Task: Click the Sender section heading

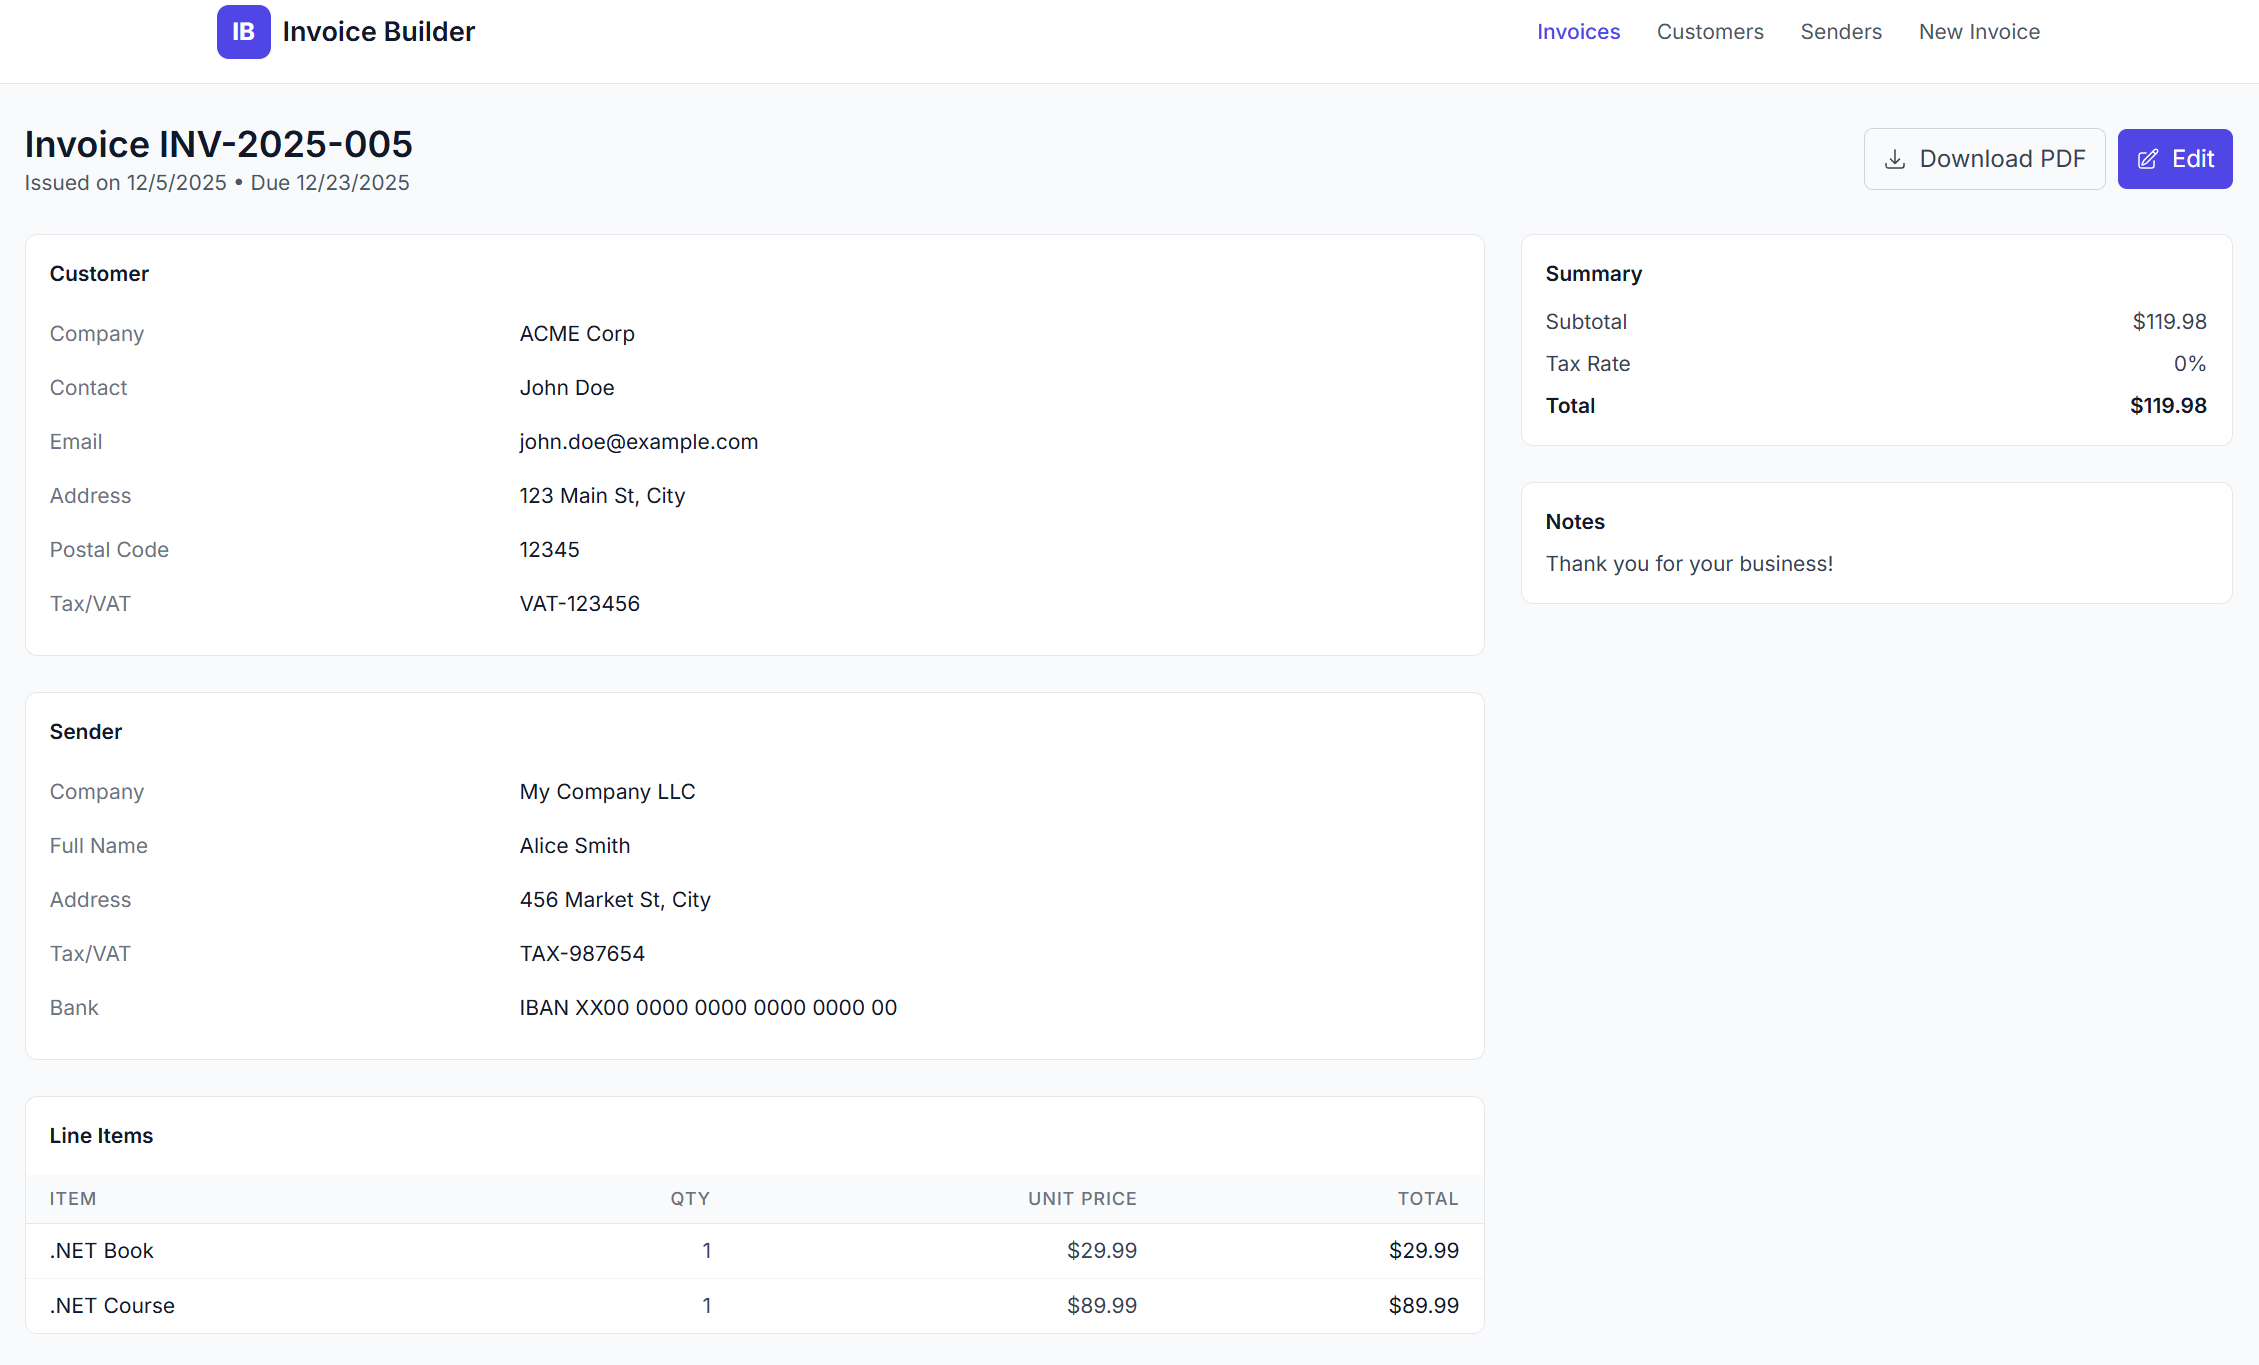Action: click(x=85, y=731)
